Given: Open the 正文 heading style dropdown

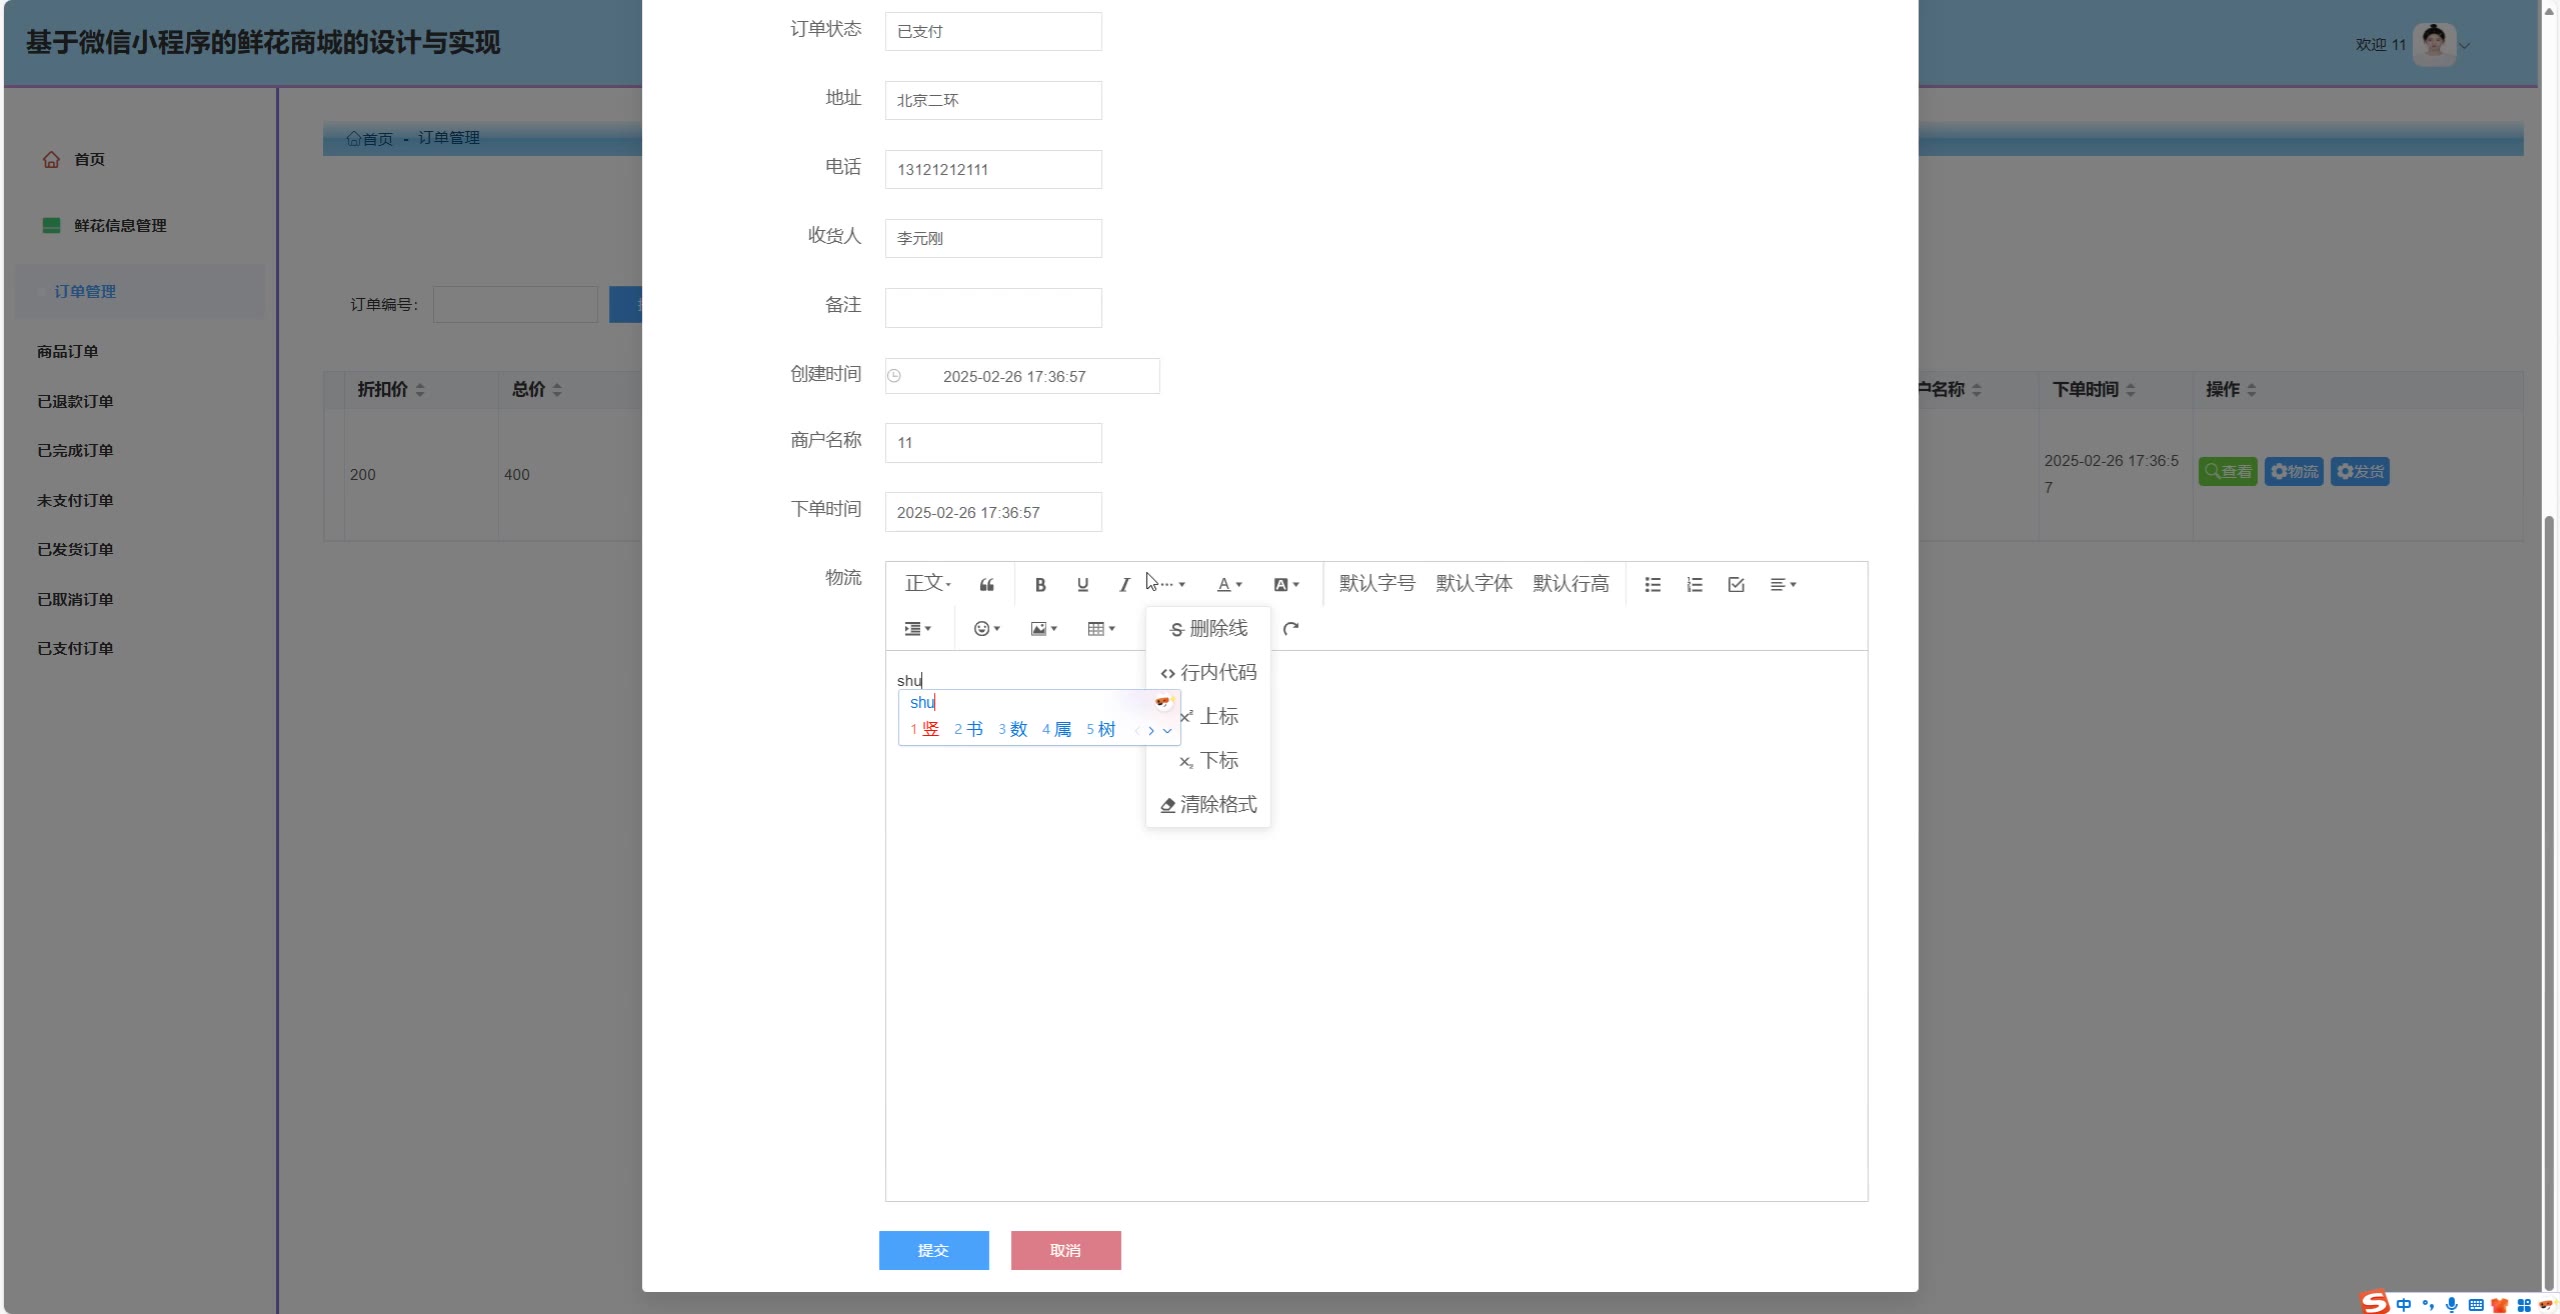Looking at the screenshot, I should pyautogui.click(x=927, y=584).
